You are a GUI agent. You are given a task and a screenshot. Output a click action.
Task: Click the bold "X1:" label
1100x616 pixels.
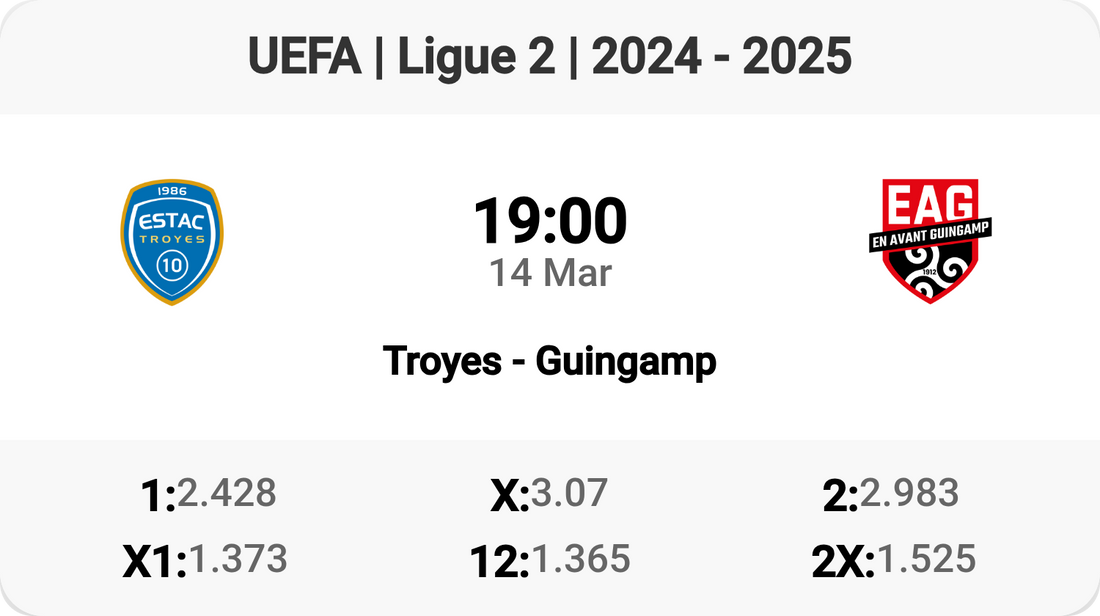tap(155, 561)
